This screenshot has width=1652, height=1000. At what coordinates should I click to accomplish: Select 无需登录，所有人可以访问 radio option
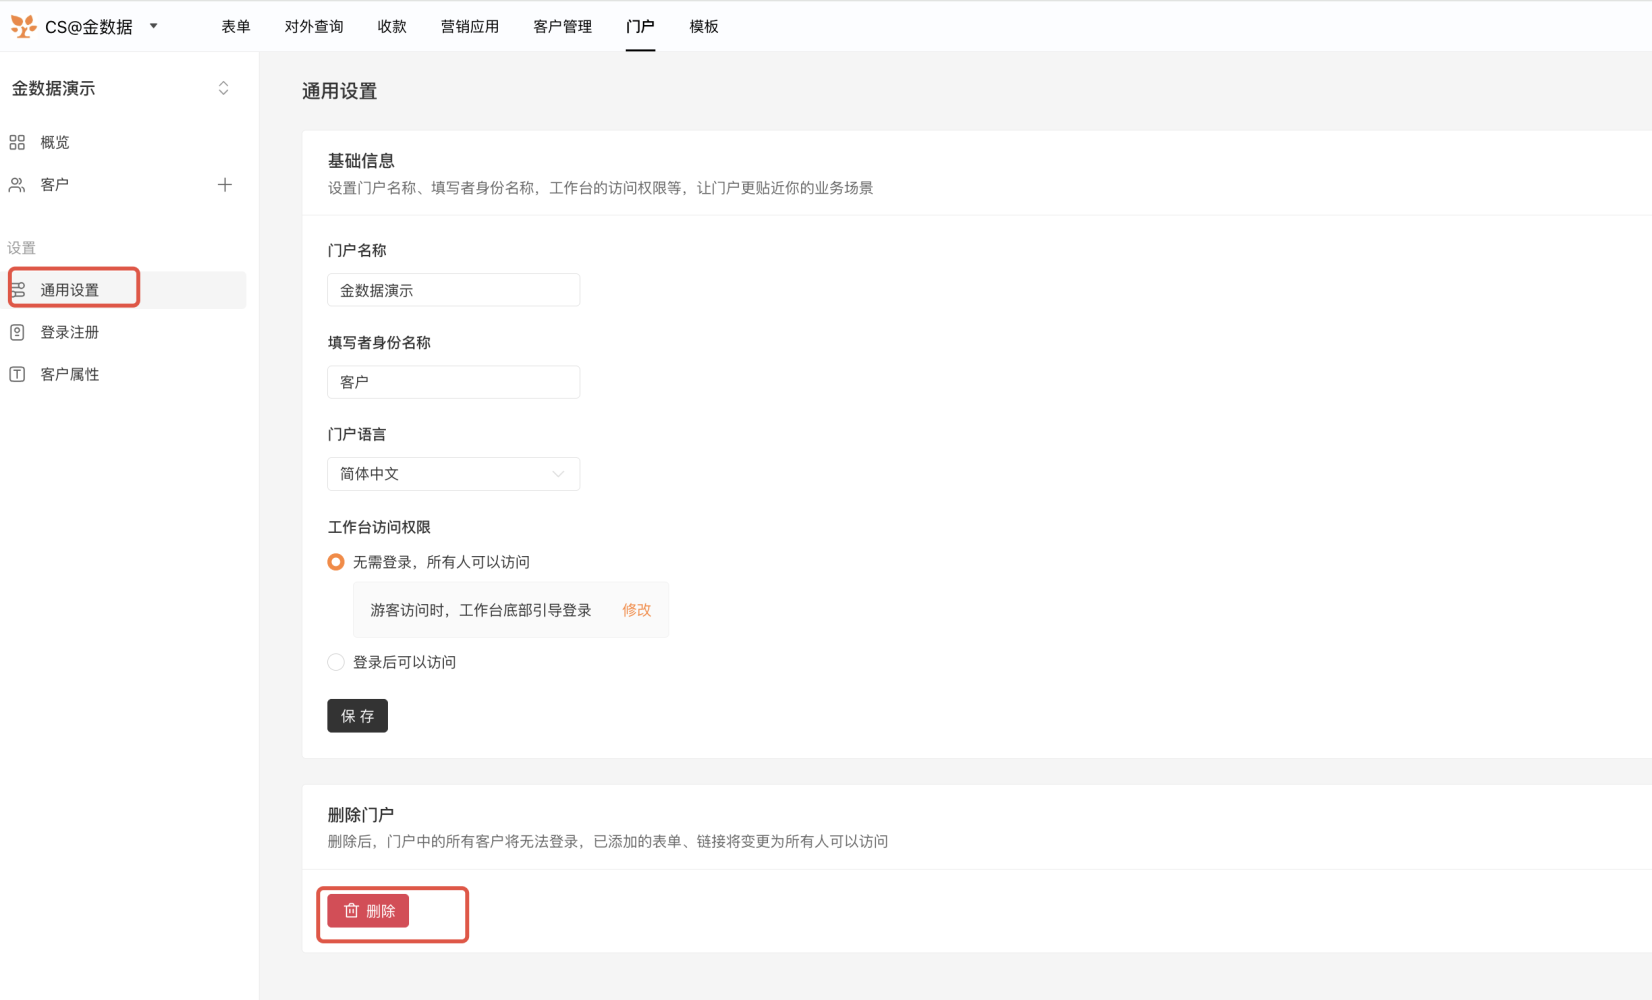tap(336, 562)
